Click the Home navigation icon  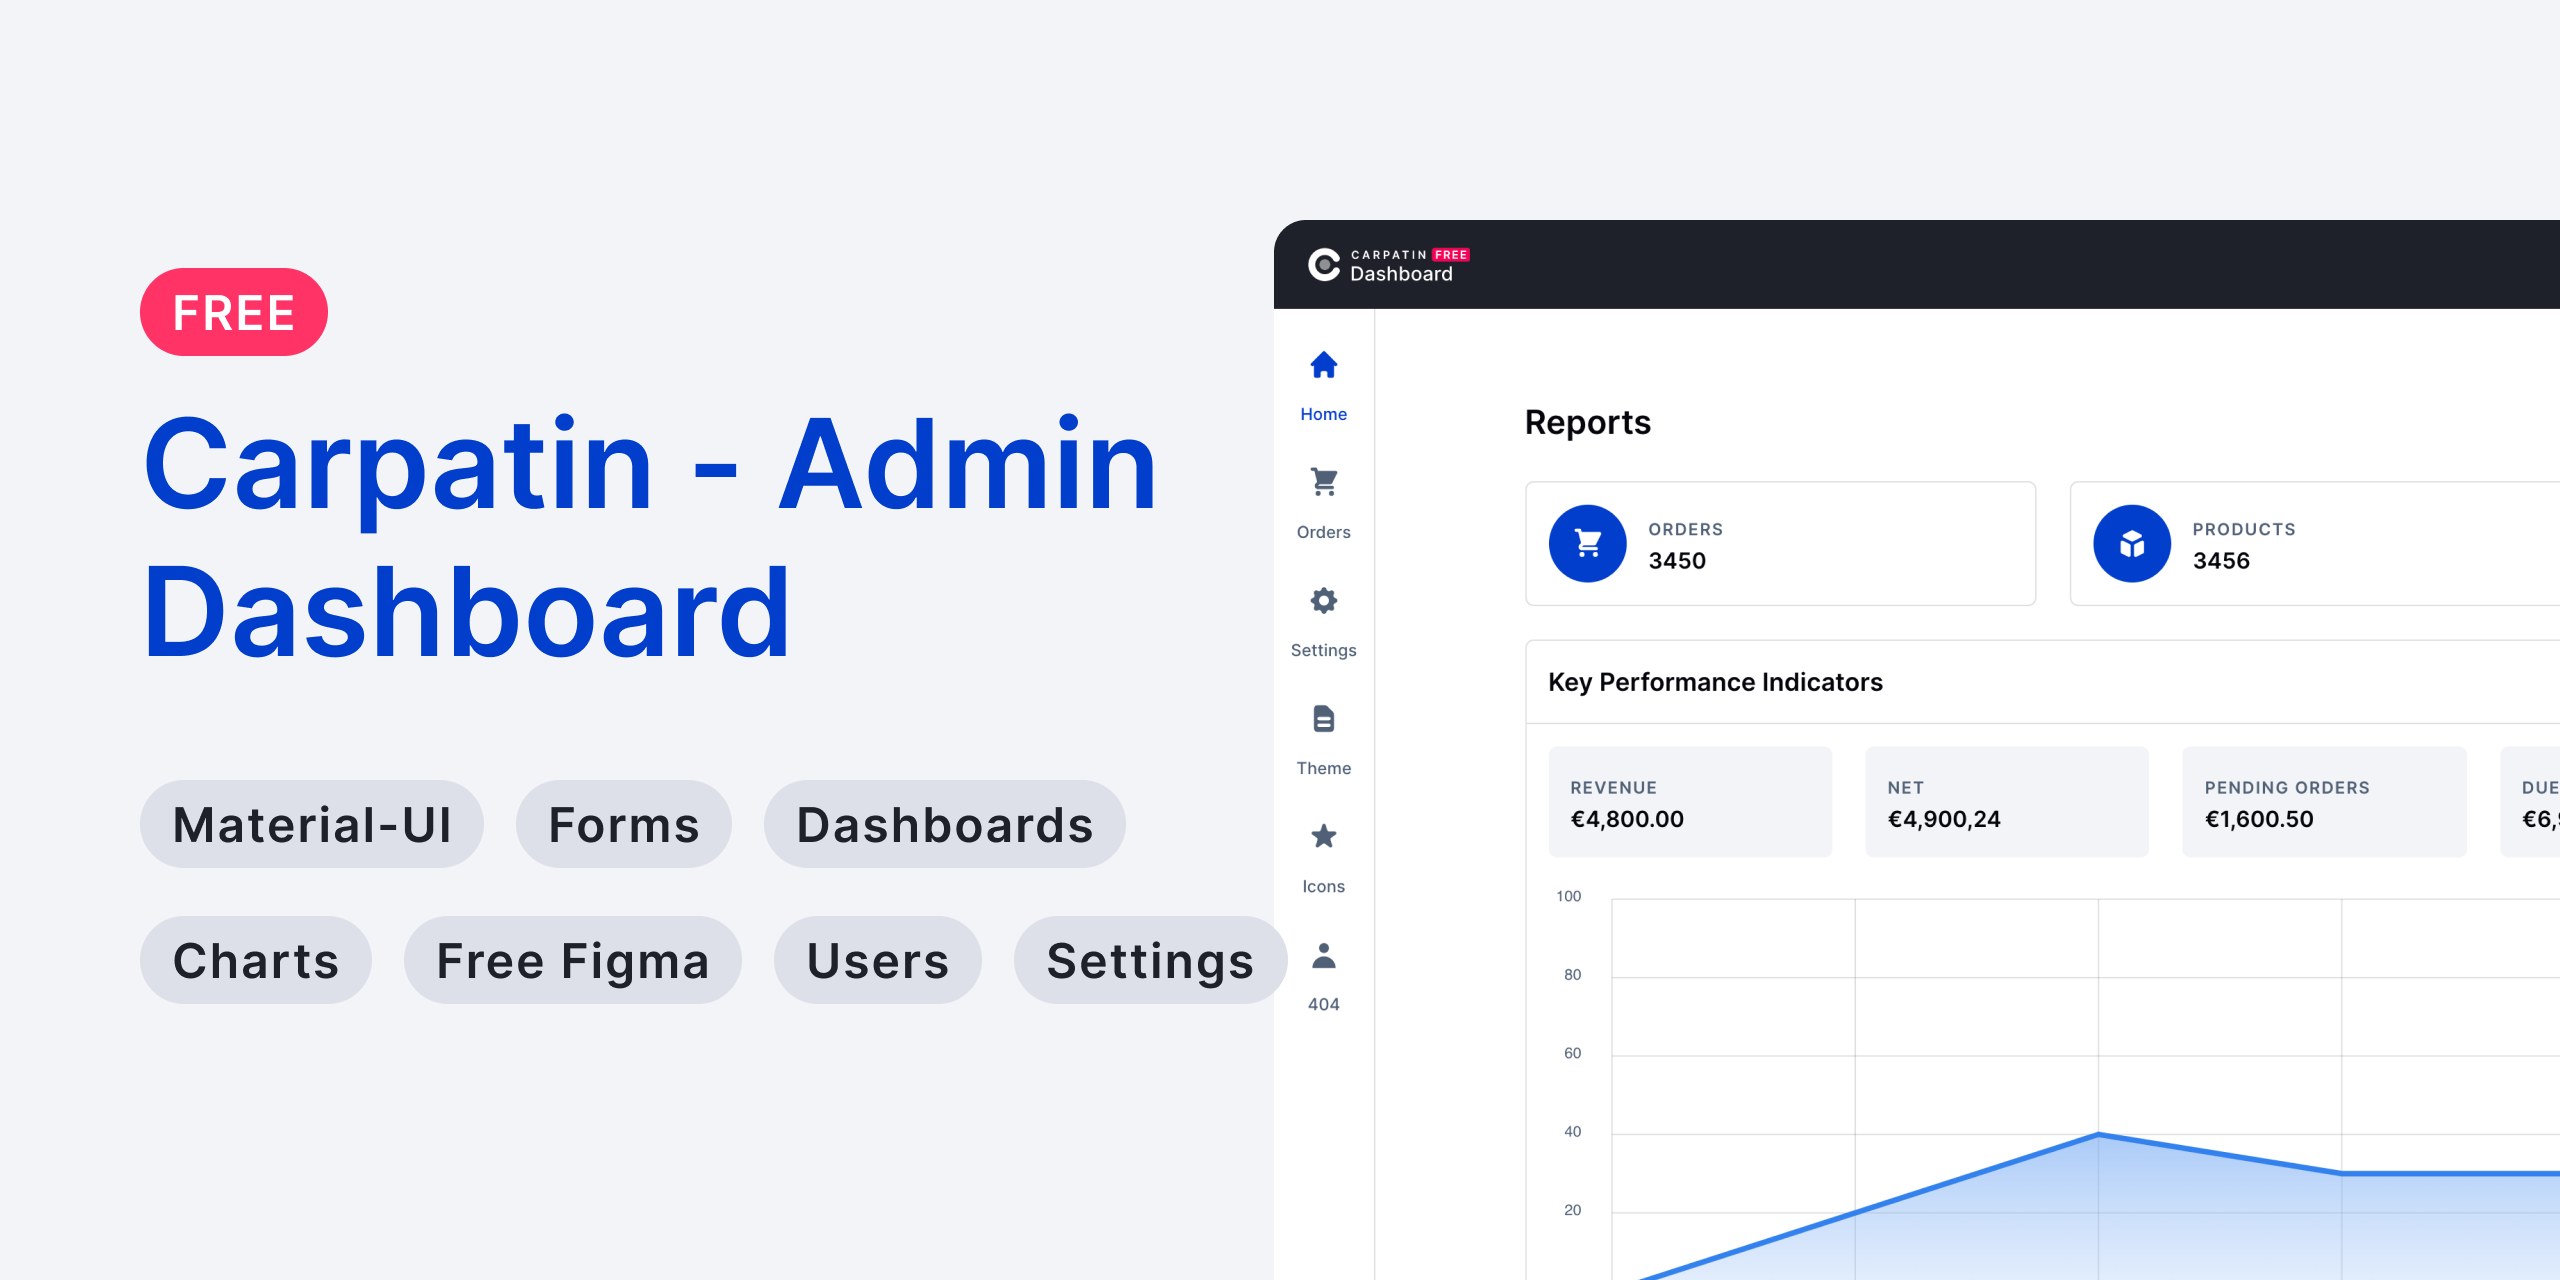pos(1324,367)
